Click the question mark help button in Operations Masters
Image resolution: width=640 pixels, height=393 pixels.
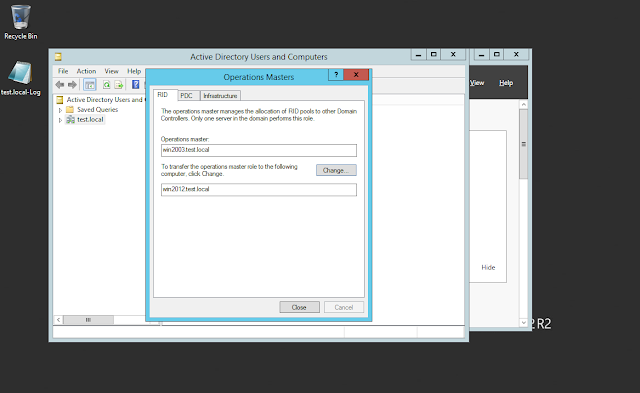336,74
